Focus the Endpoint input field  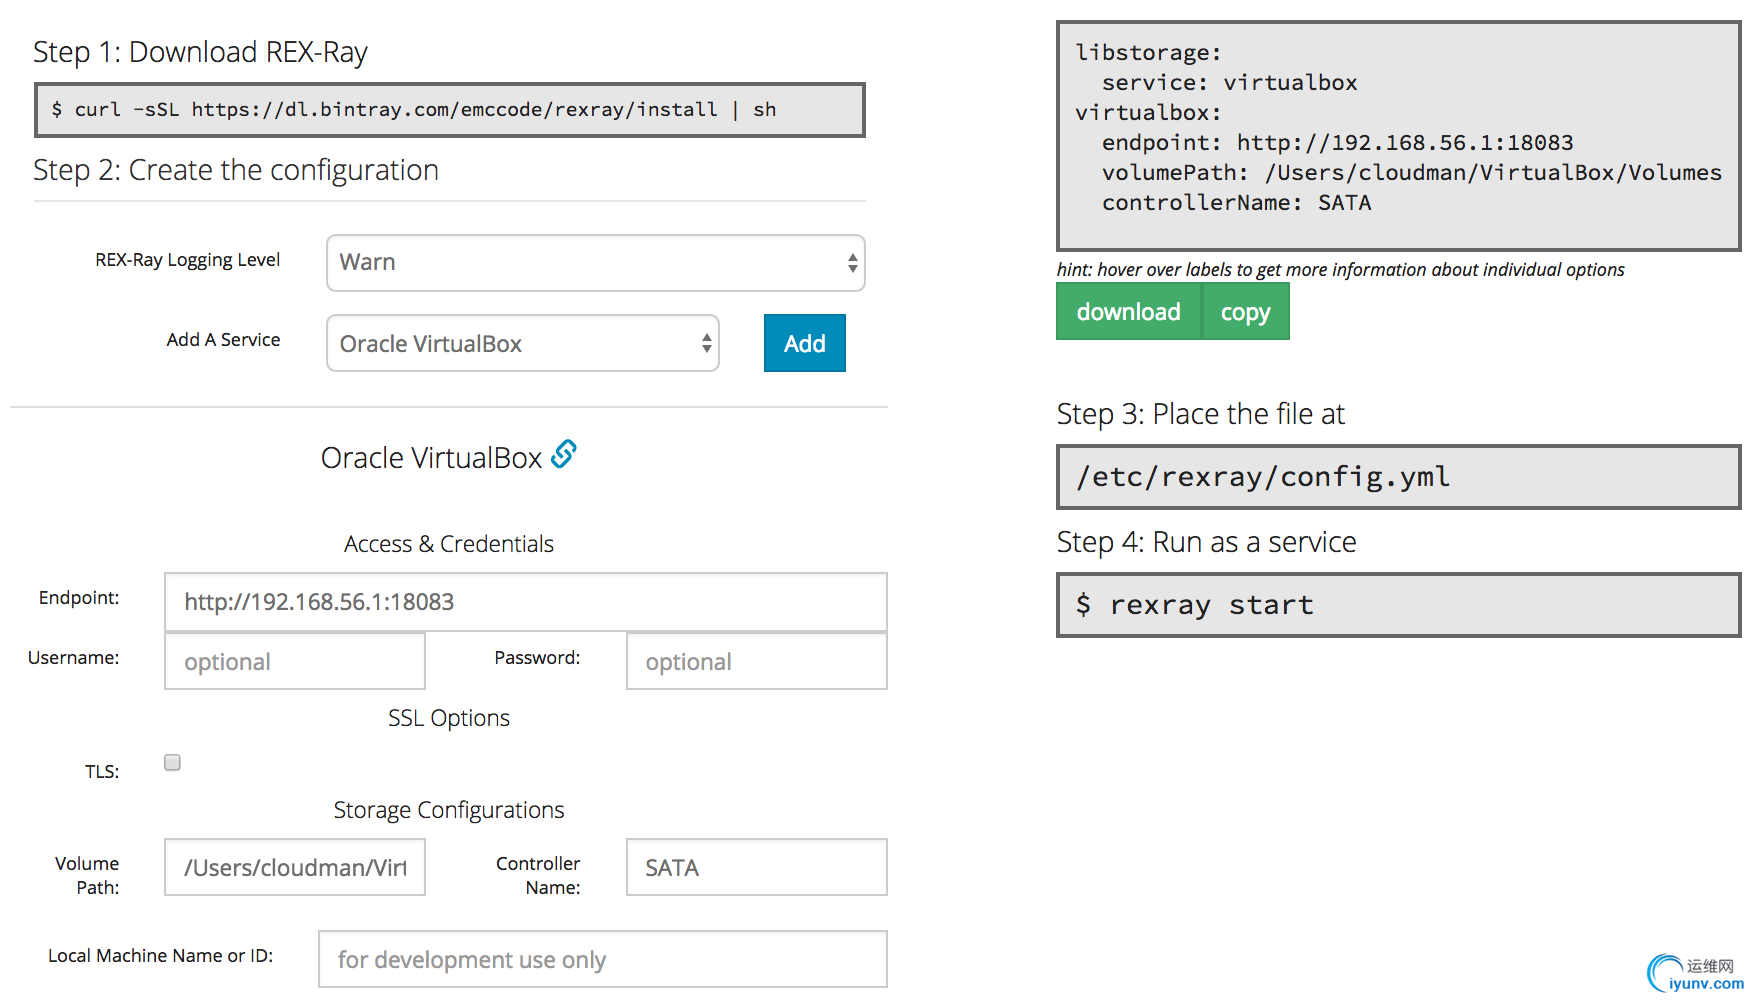coord(525,602)
